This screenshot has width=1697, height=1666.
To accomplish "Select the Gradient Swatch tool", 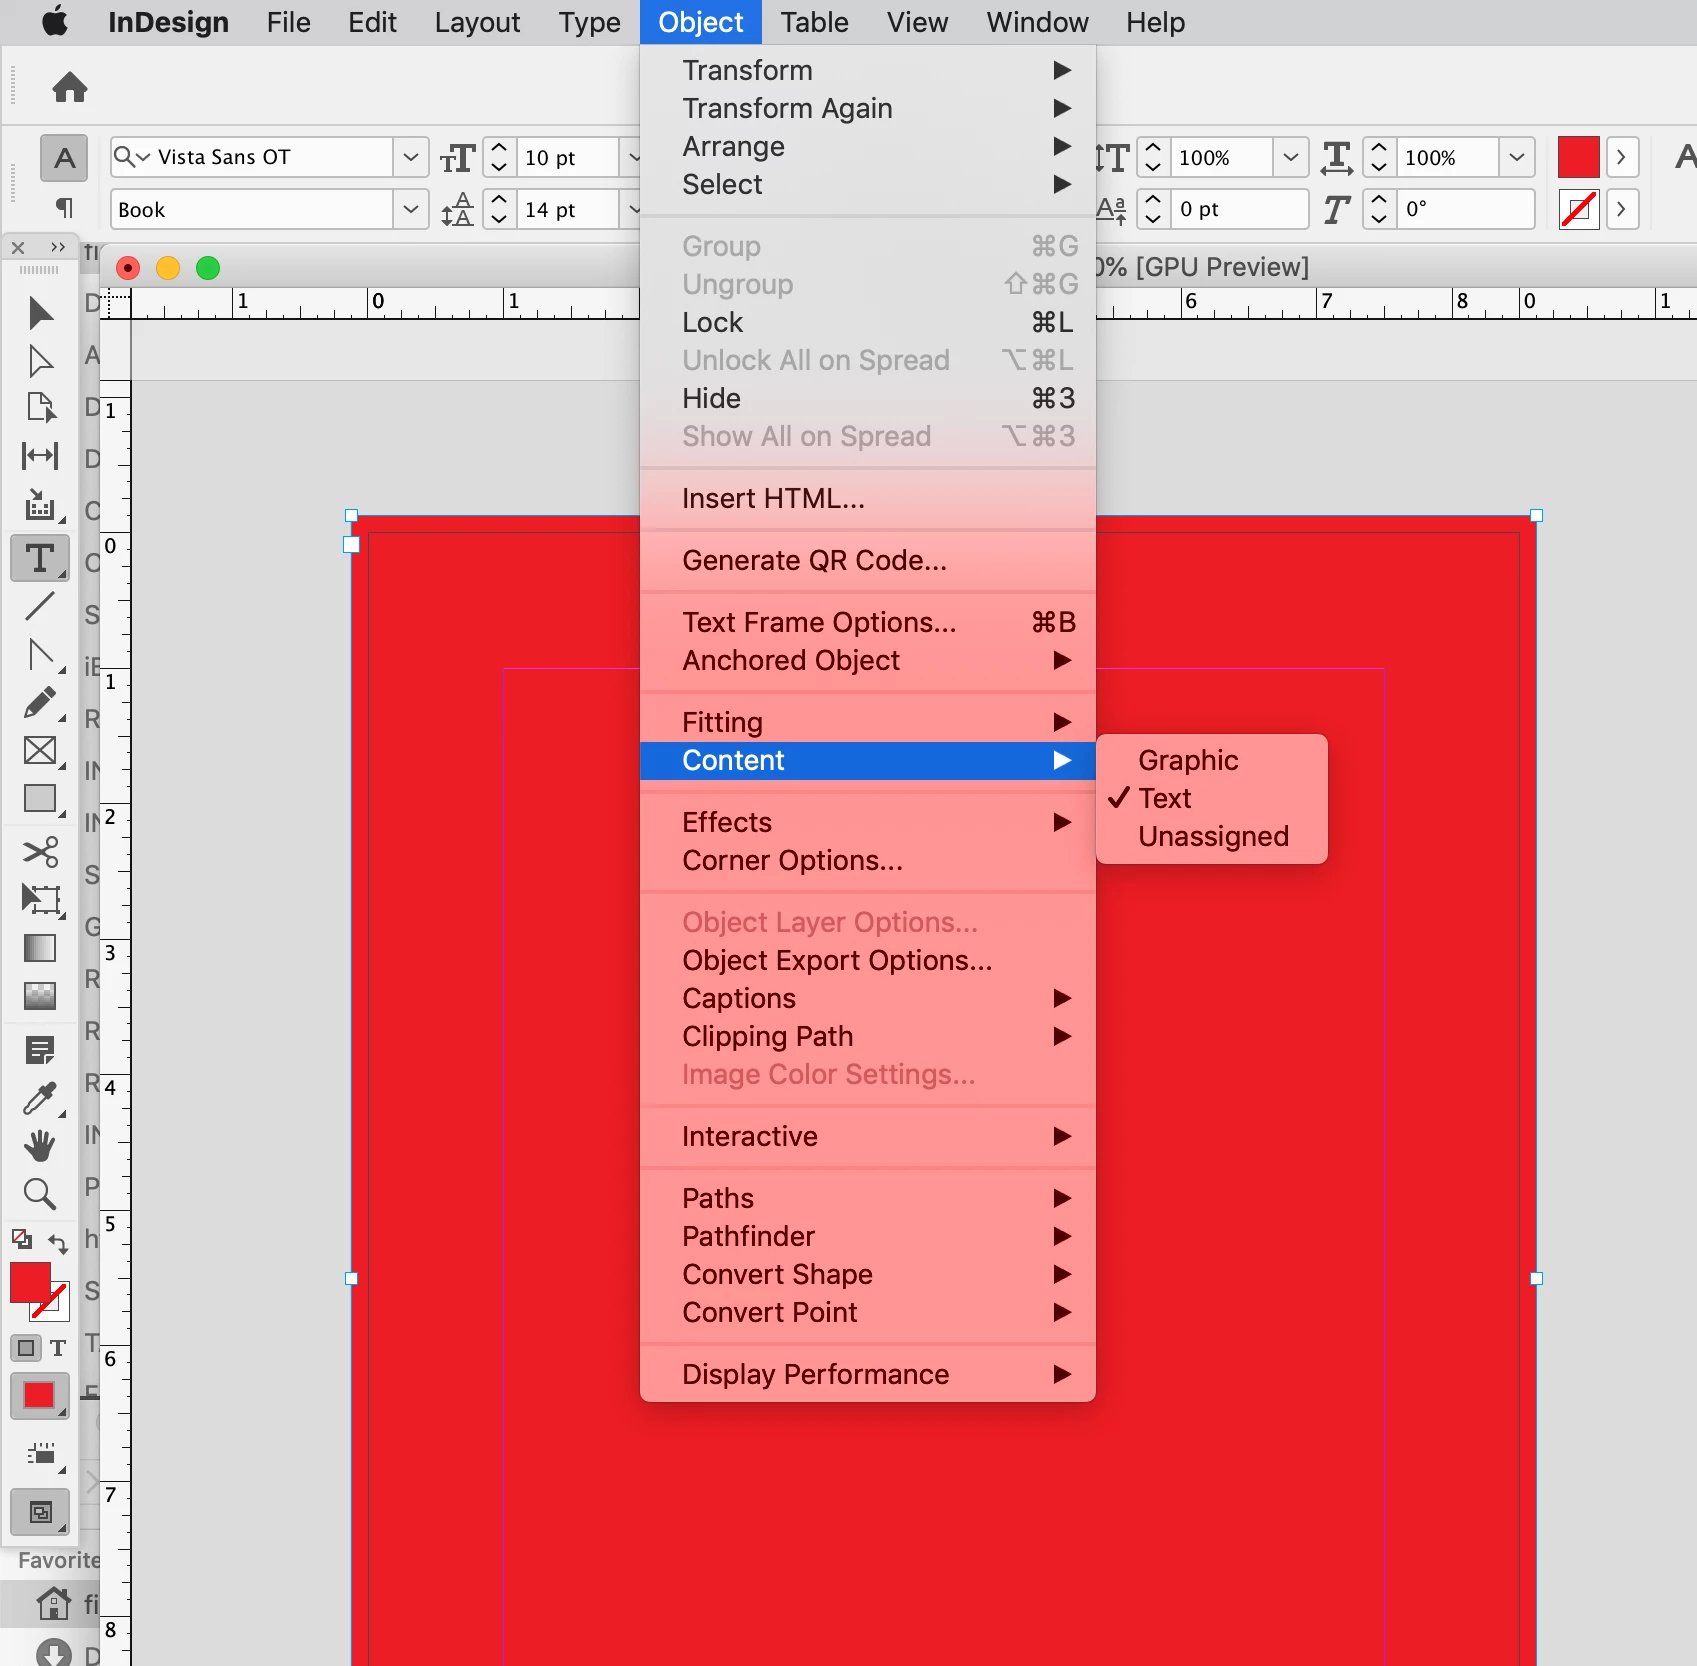I will tap(40, 948).
